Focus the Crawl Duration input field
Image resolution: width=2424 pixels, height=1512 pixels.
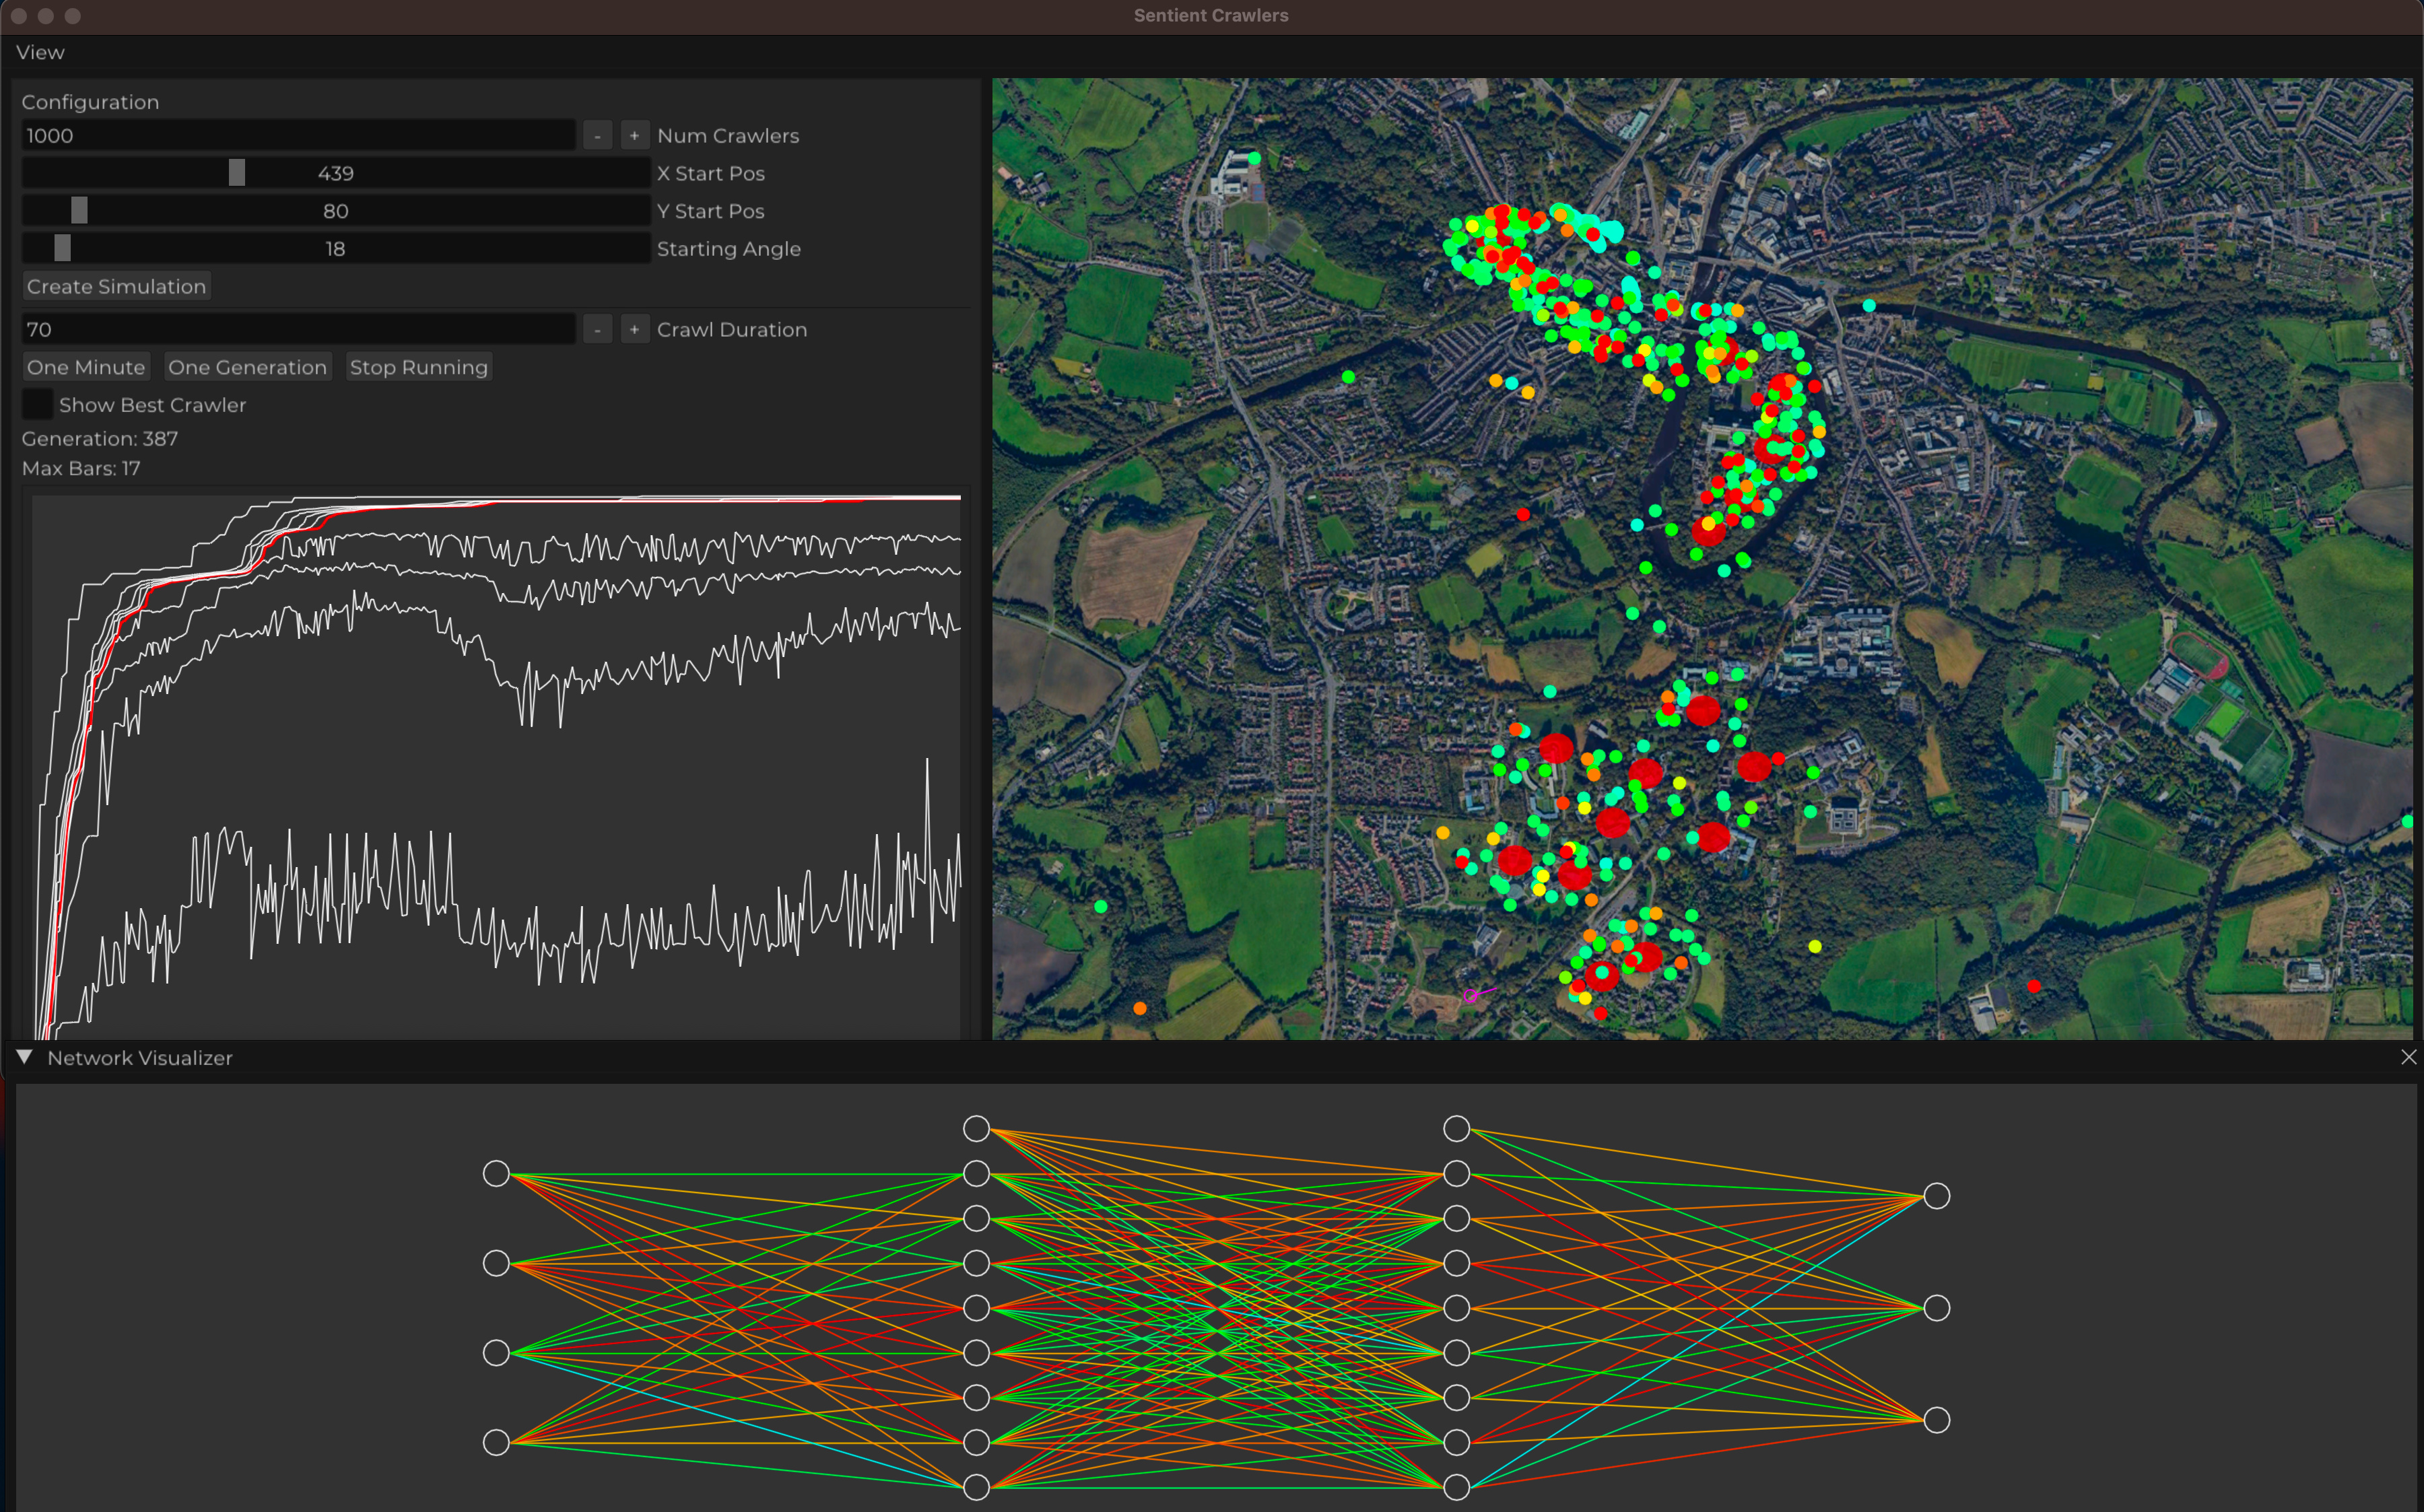[298, 329]
